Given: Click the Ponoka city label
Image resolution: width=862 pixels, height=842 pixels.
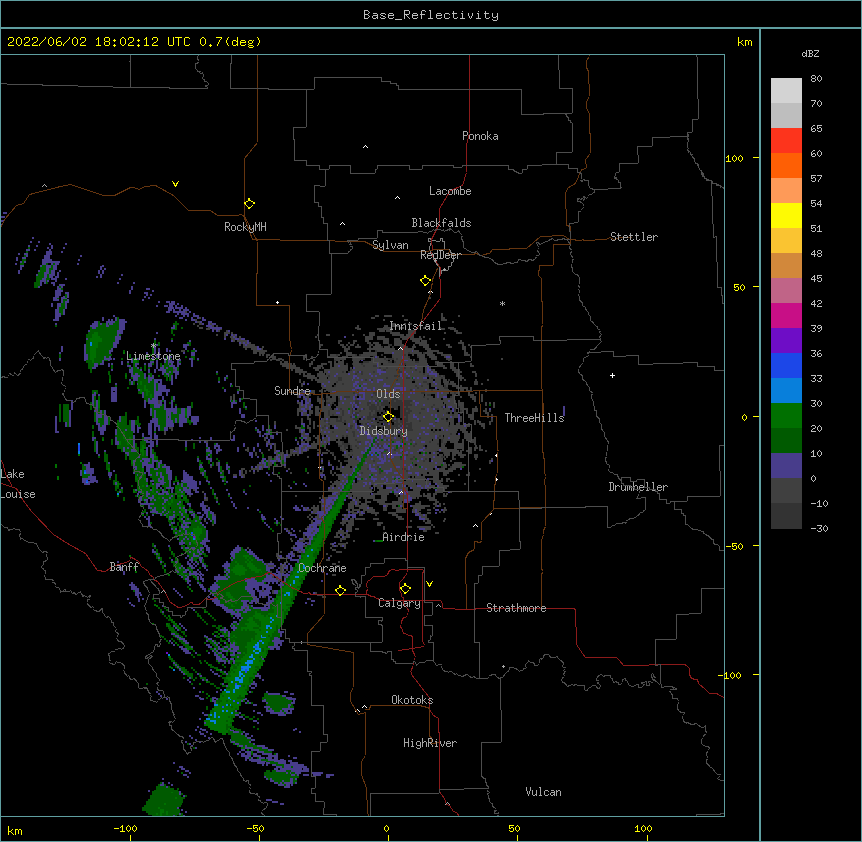Looking at the screenshot, I should pyautogui.click(x=480, y=136).
